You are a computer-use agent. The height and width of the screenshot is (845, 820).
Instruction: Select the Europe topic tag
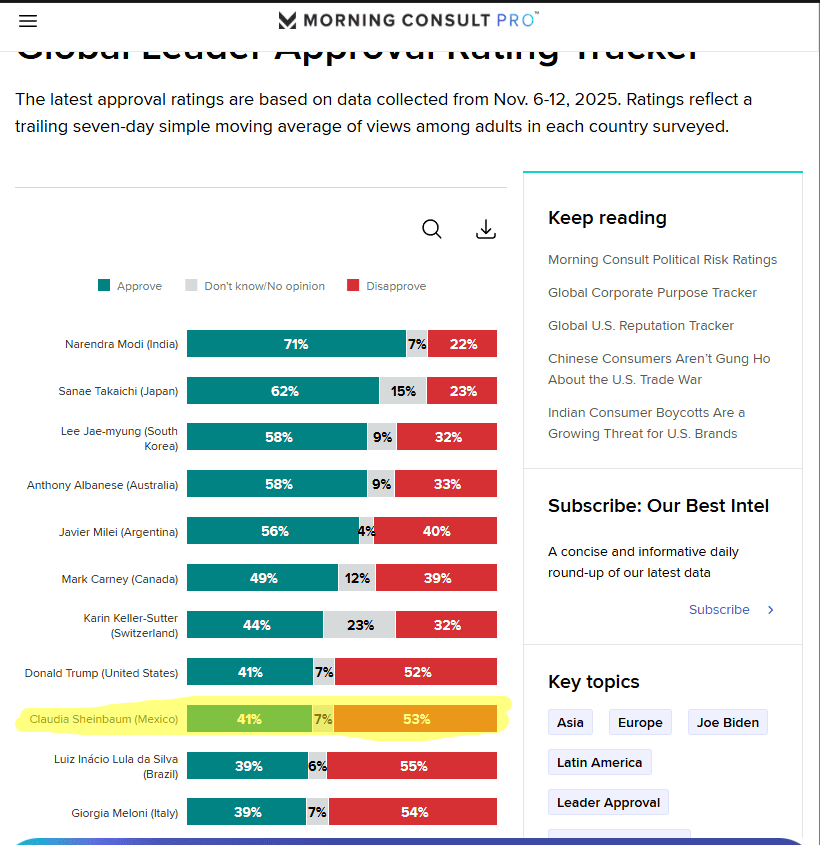click(640, 723)
